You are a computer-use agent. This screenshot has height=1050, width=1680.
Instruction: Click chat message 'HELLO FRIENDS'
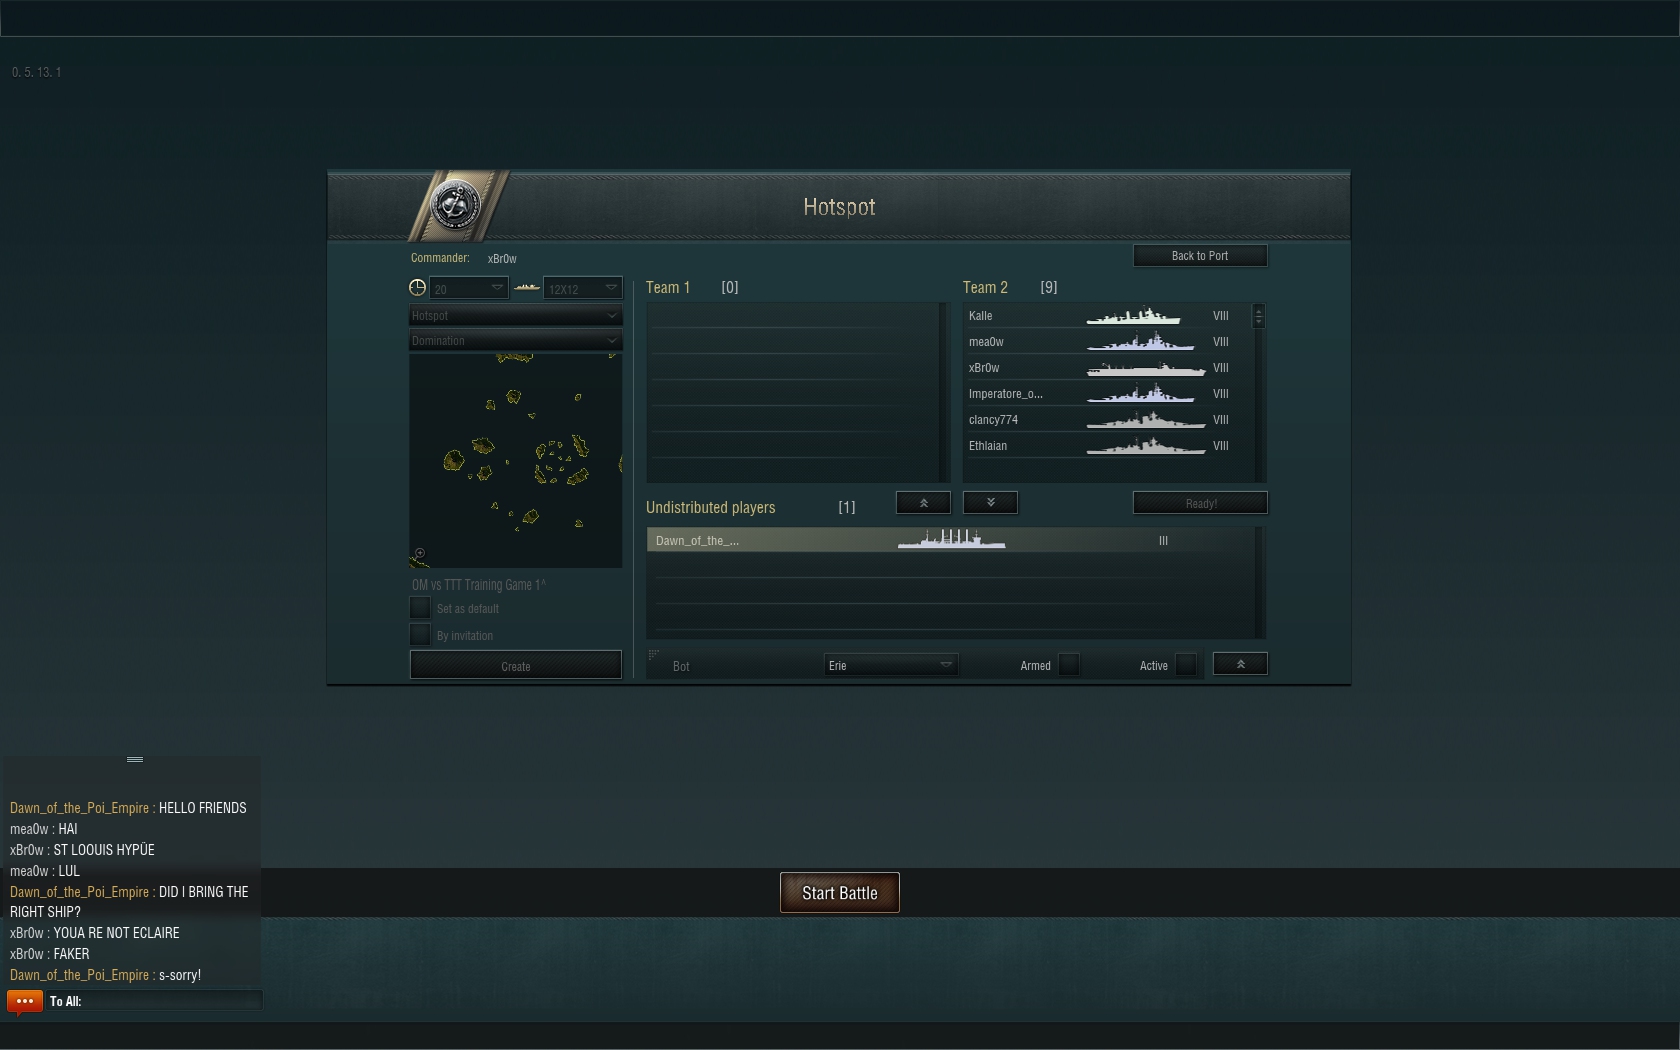click(x=202, y=808)
